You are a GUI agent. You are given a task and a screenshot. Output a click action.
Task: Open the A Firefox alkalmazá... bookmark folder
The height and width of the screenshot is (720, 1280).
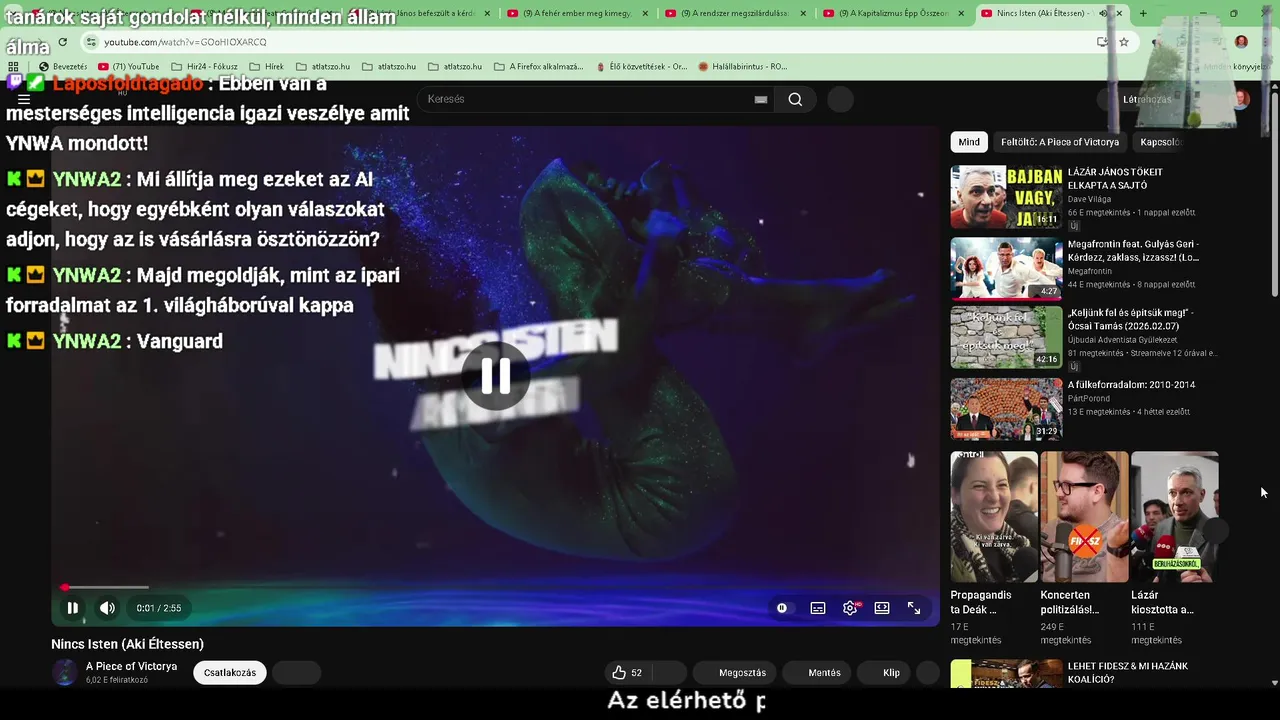pos(539,67)
